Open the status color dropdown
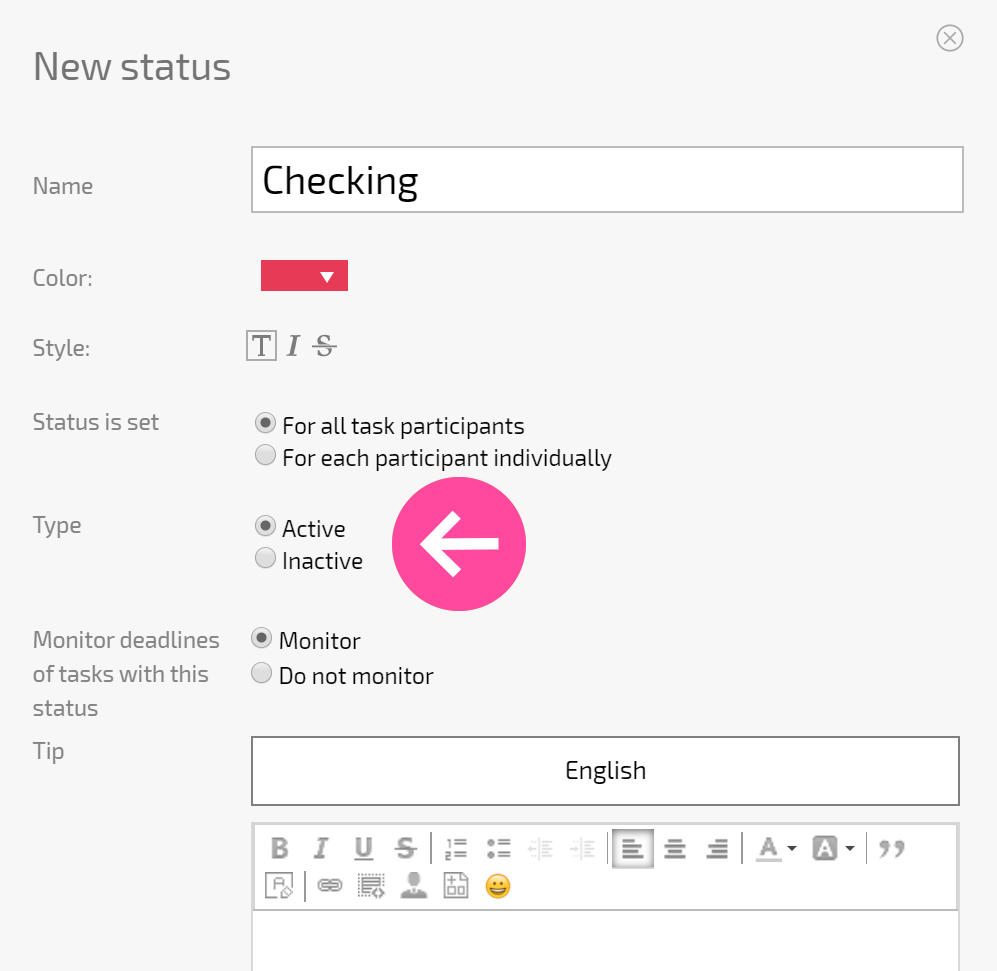Viewport: 997px width, 971px height. pyautogui.click(x=304, y=275)
